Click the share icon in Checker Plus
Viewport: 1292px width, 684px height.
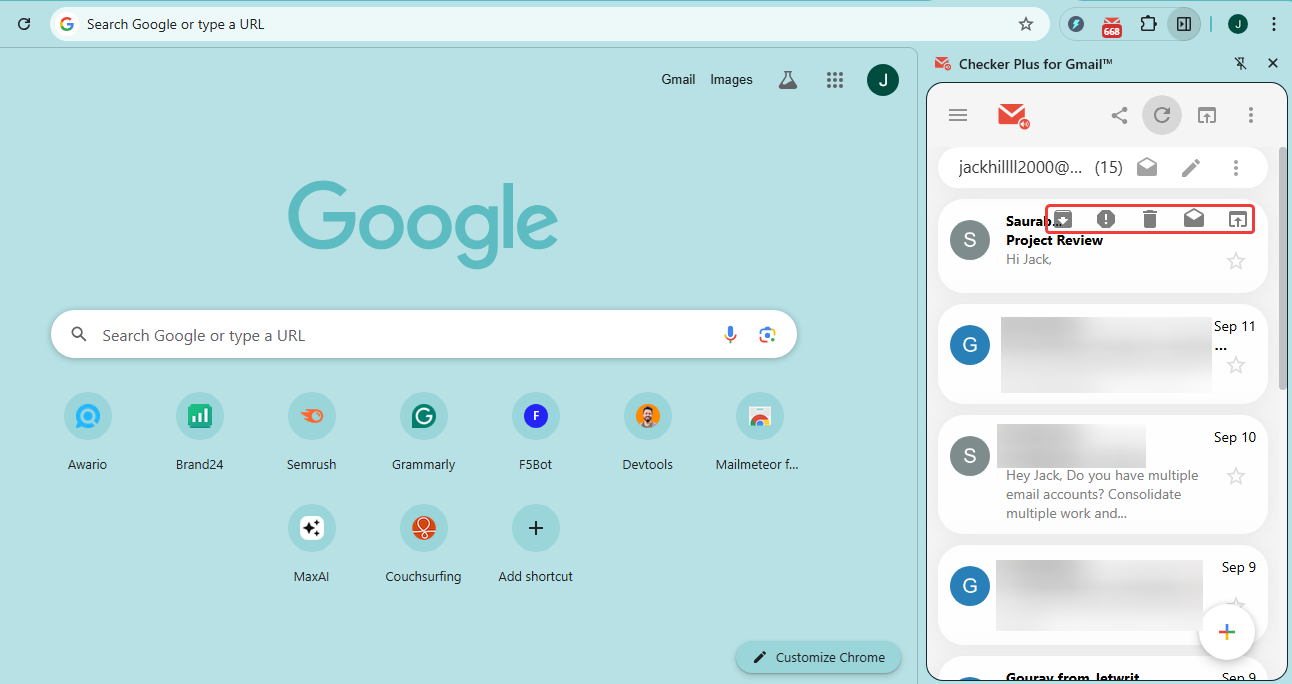tap(1119, 115)
